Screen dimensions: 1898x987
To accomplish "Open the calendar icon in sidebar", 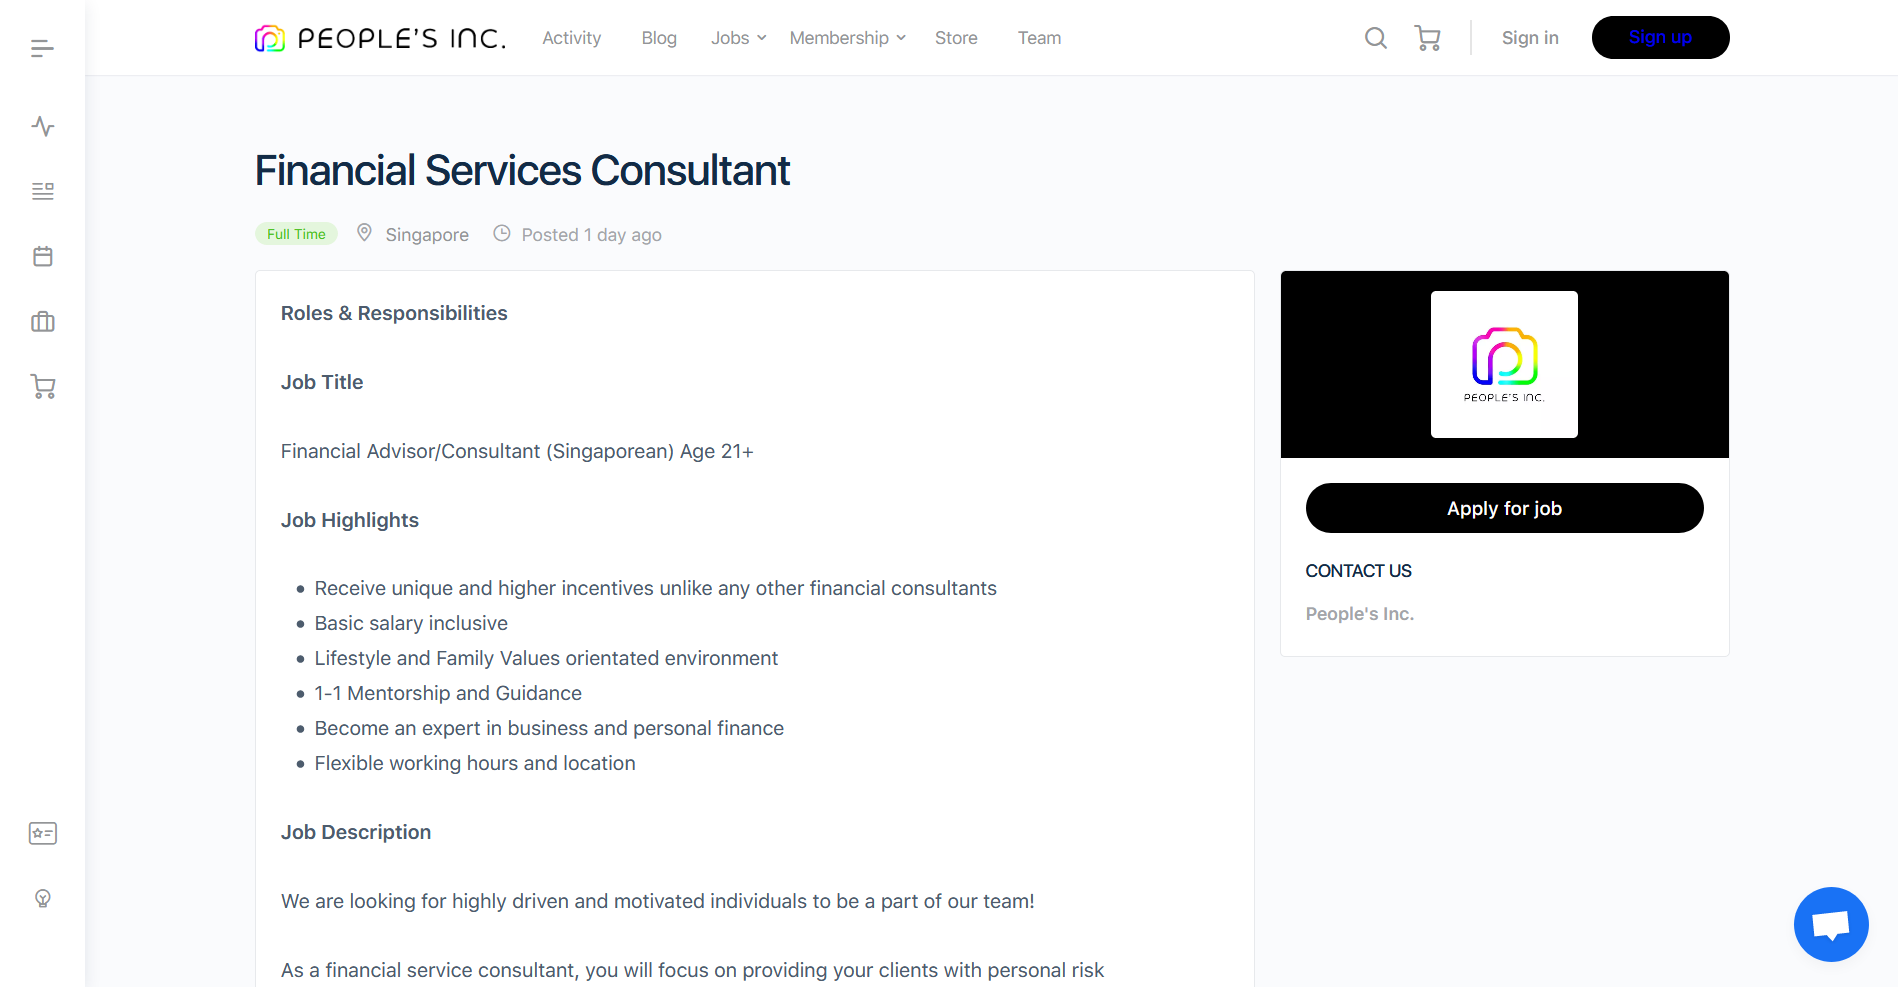I will (x=42, y=256).
